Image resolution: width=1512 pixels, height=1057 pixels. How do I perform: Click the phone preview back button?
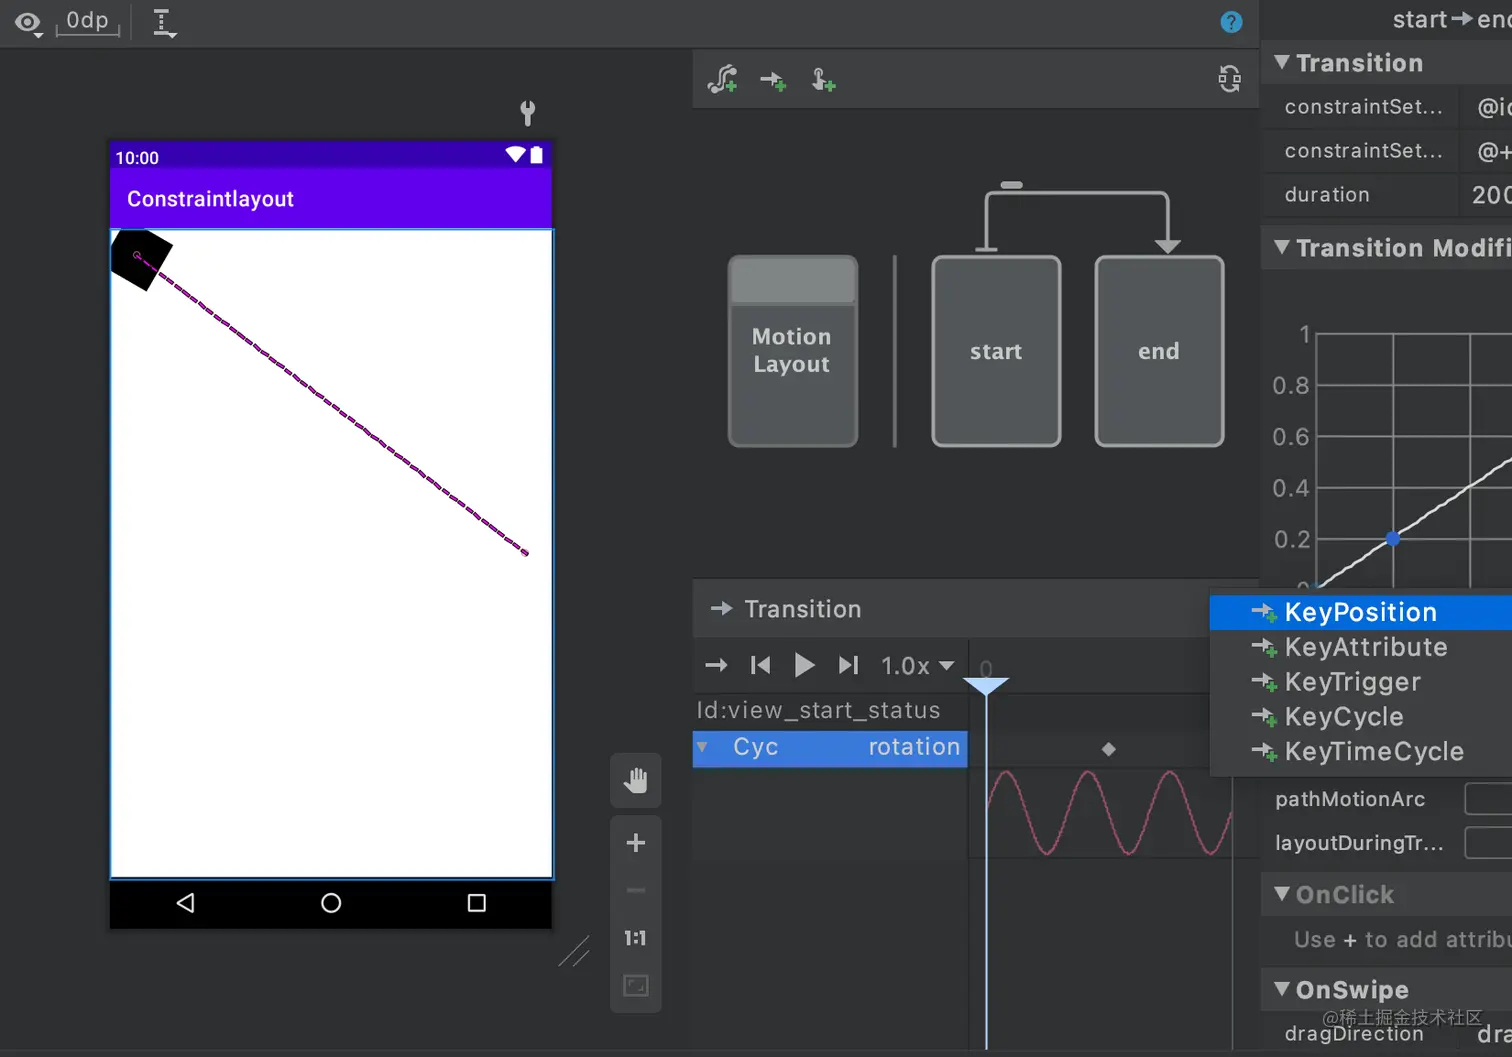(185, 903)
